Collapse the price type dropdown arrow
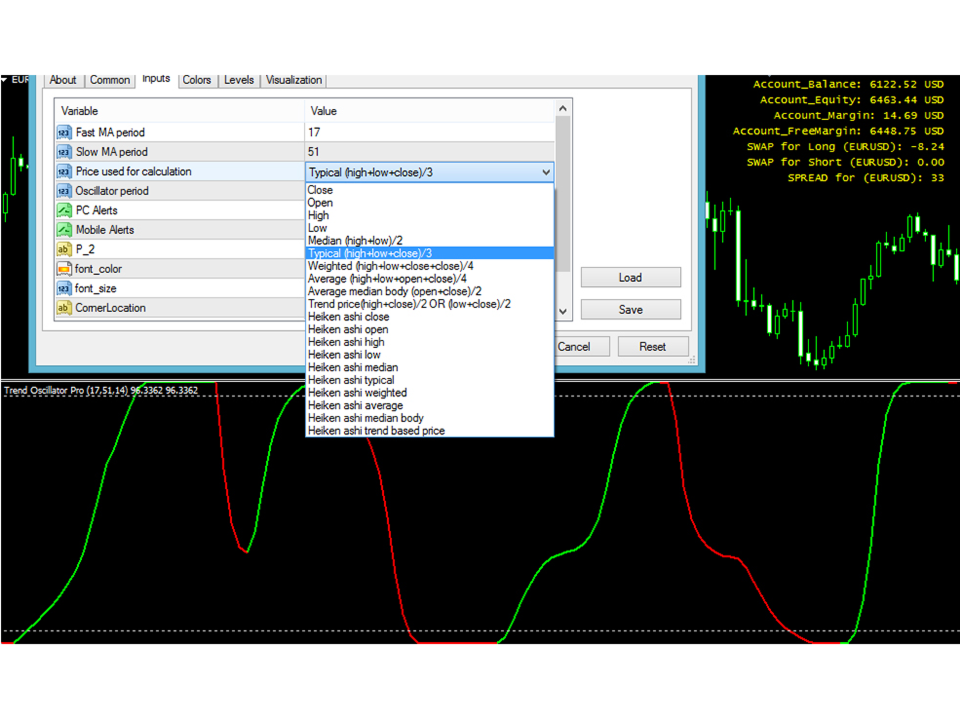The height and width of the screenshot is (720, 960). click(546, 173)
